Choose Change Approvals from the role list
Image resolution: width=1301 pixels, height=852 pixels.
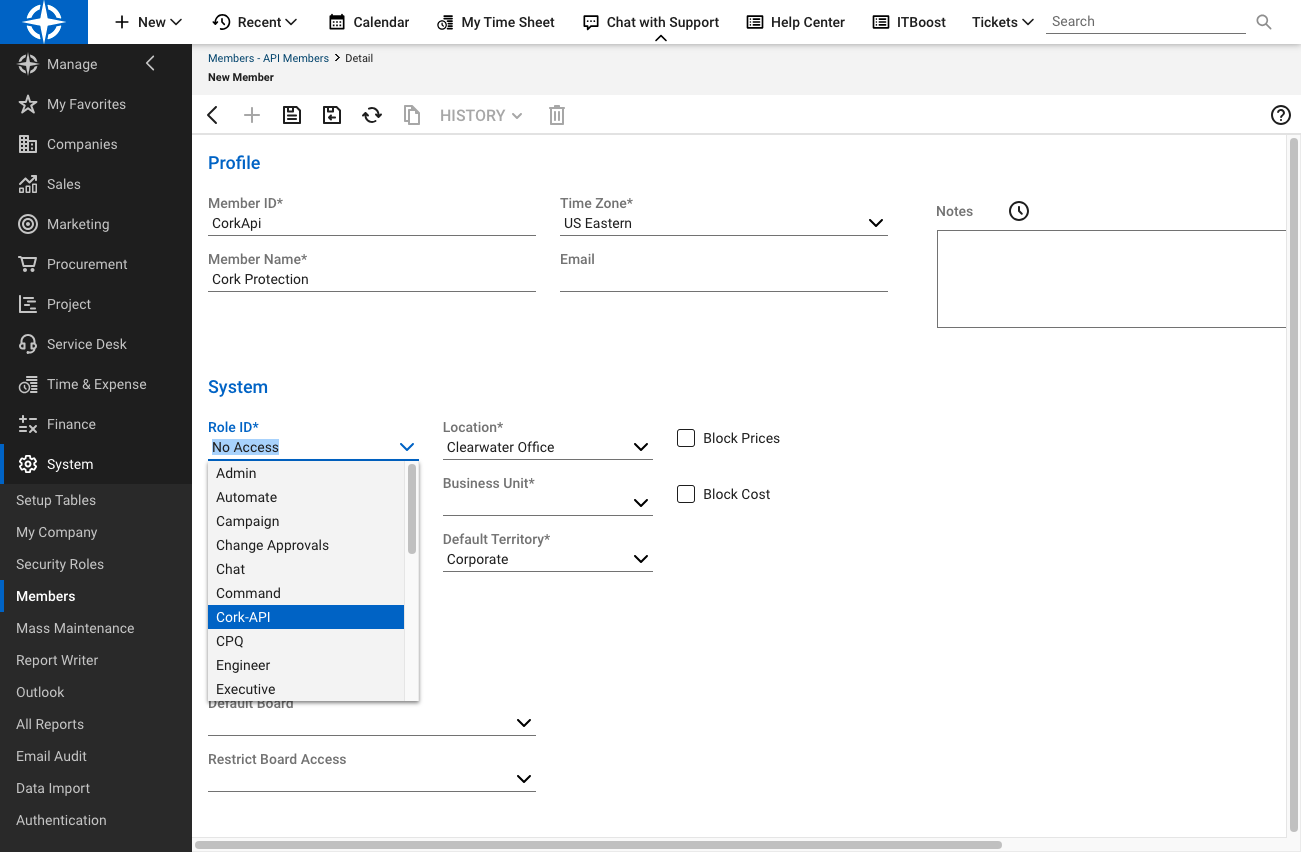(306, 545)
